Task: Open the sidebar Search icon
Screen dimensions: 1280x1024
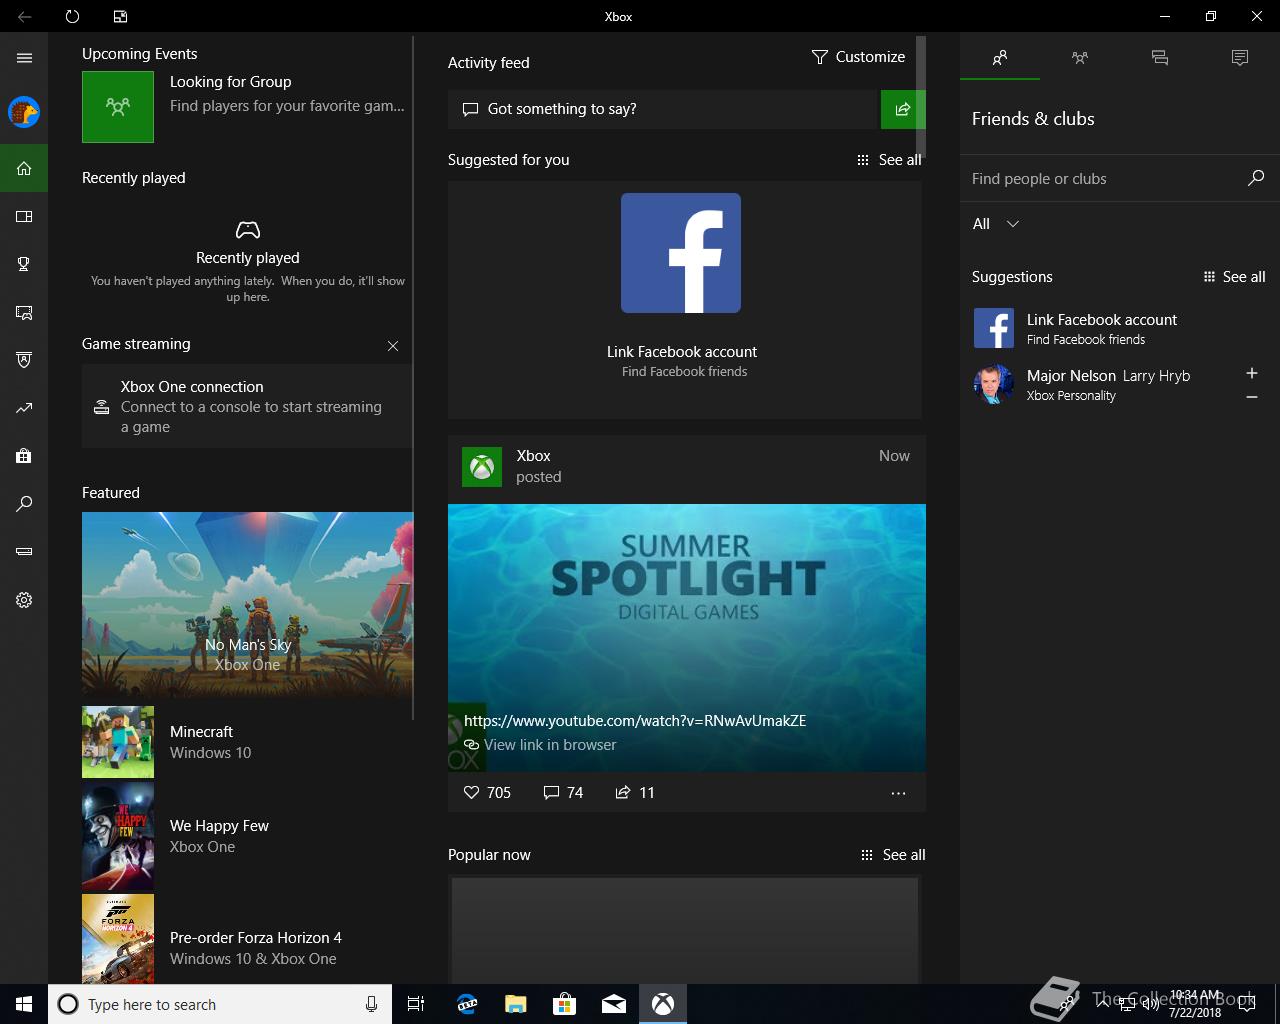Action: 24,504
